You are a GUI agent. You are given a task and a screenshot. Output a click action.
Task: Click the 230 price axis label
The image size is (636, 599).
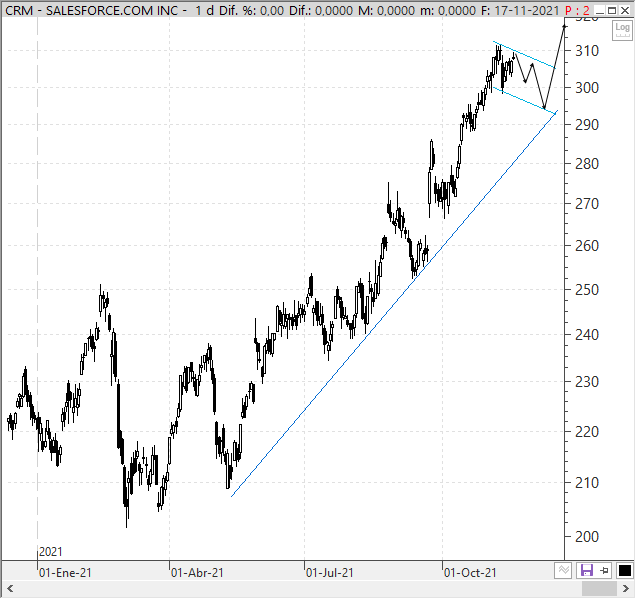(587, 382)
